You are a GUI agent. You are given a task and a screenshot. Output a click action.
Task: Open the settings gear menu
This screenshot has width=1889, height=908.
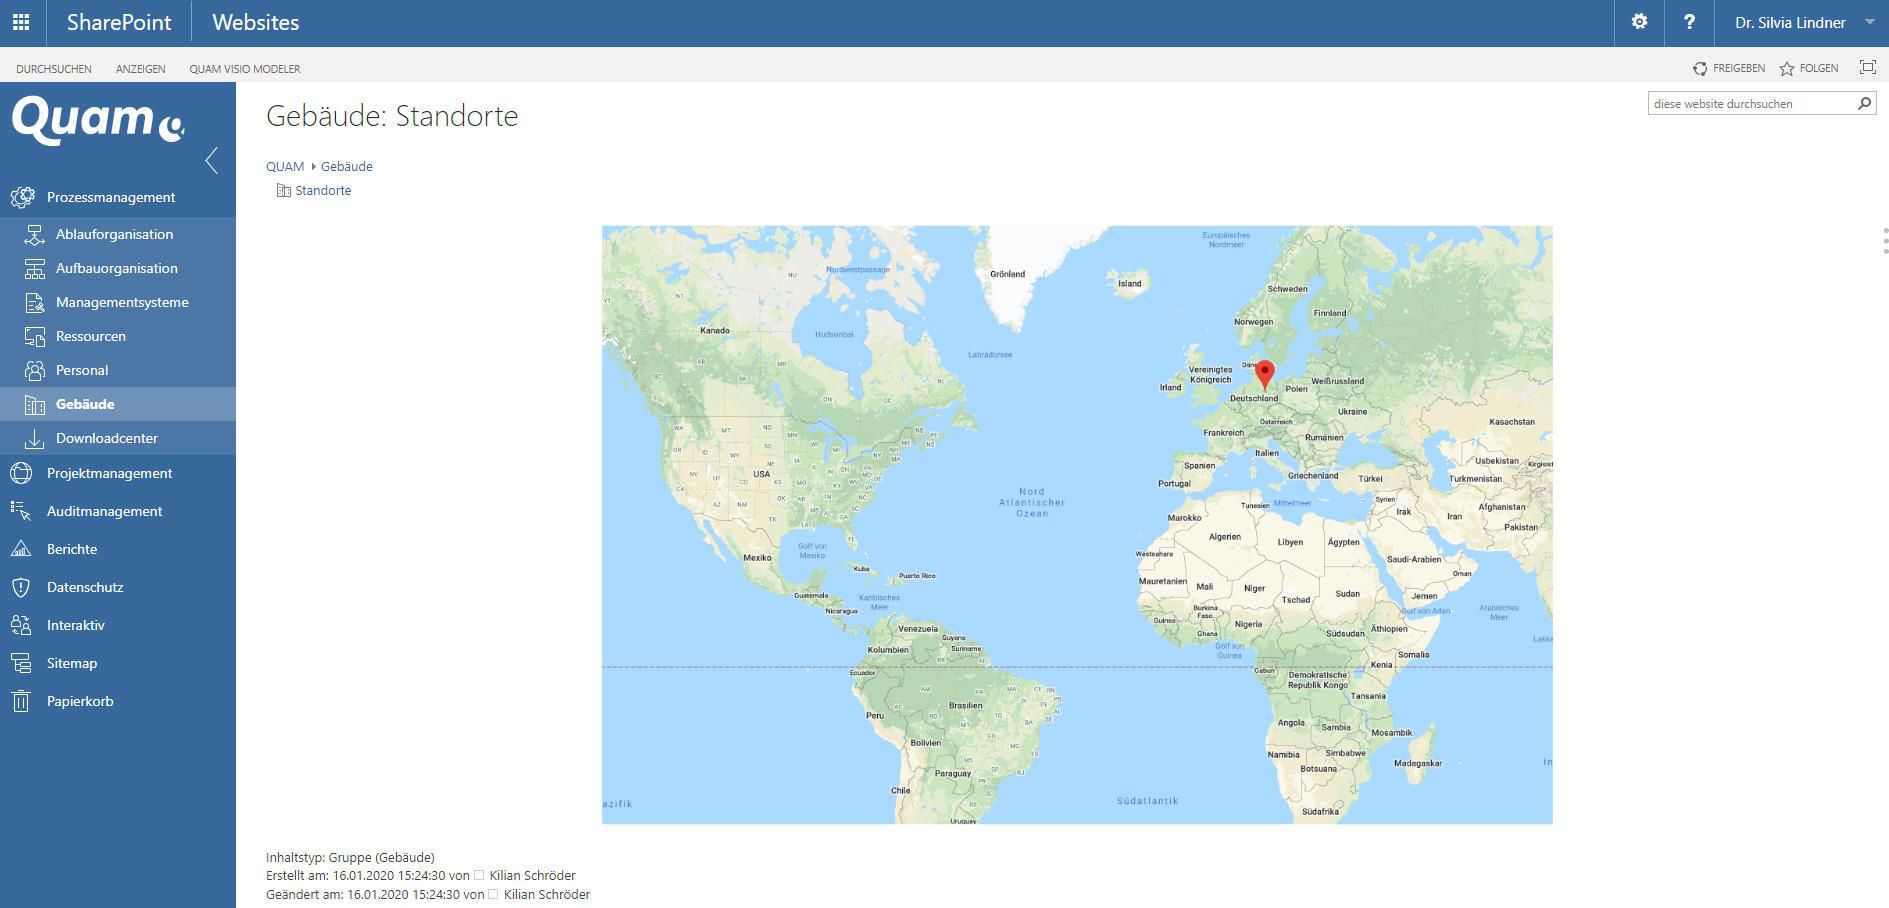tap(1639, 22)
